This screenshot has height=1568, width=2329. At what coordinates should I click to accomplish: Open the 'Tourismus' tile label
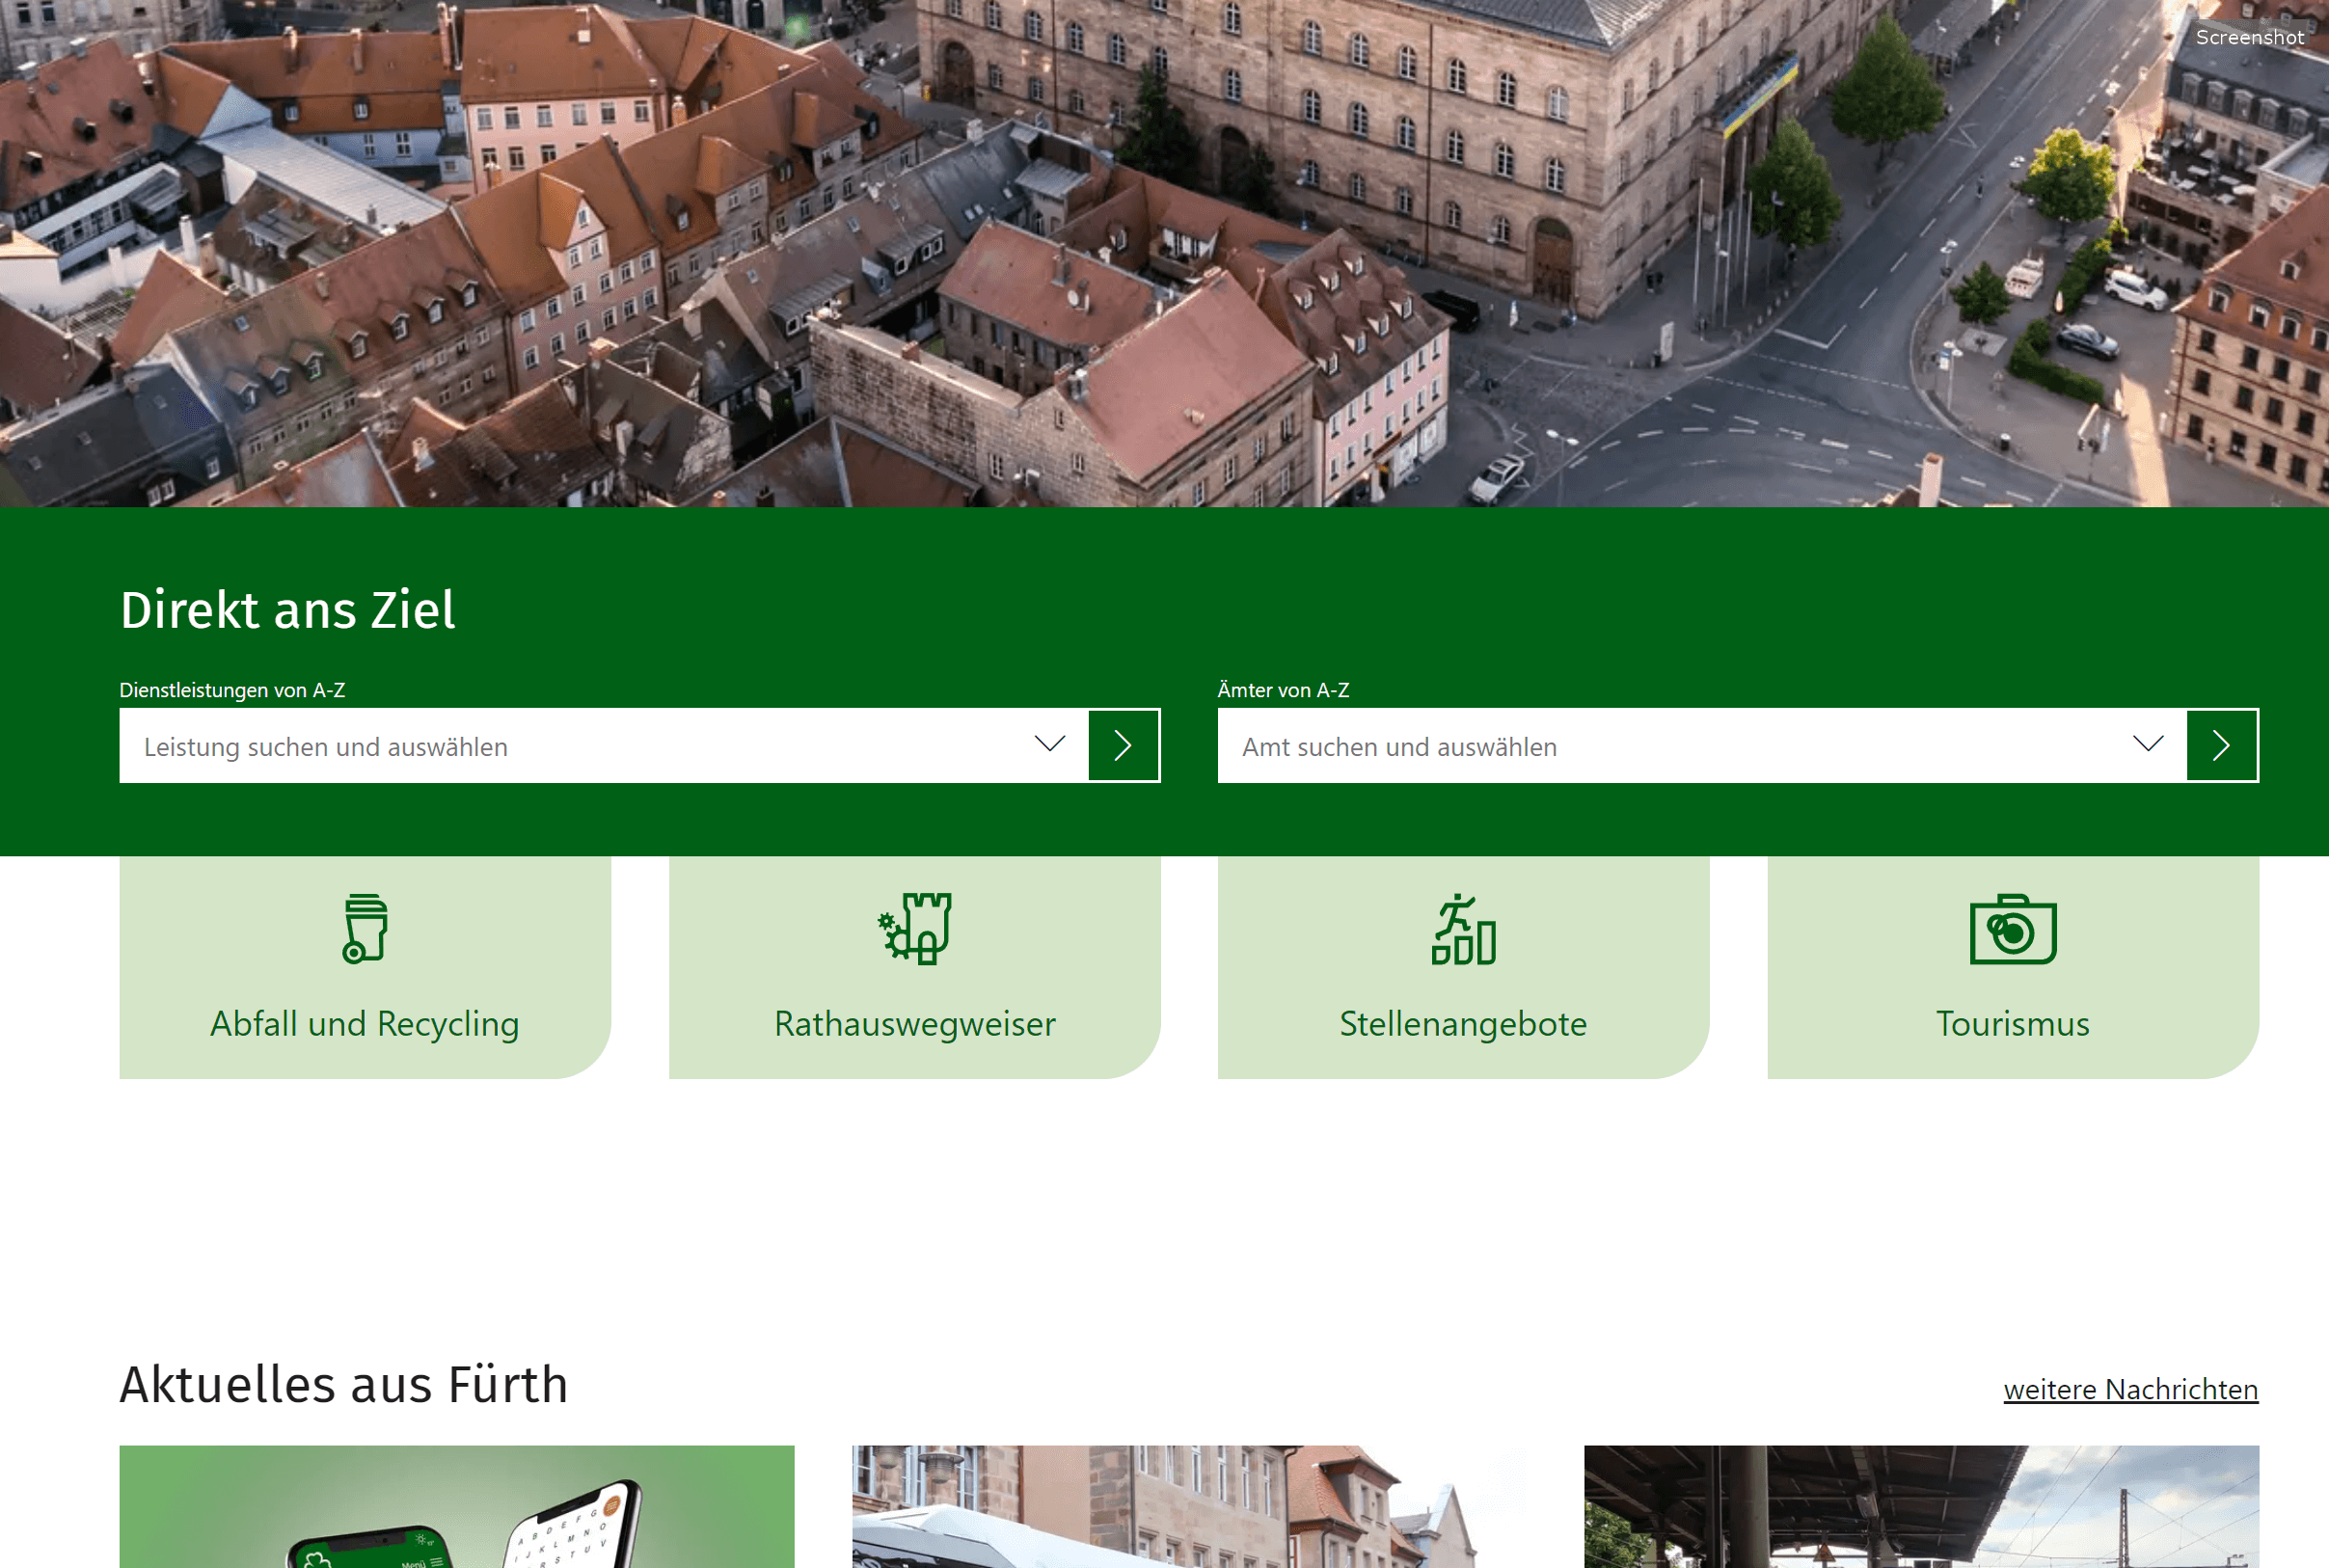[2013, 1023]
